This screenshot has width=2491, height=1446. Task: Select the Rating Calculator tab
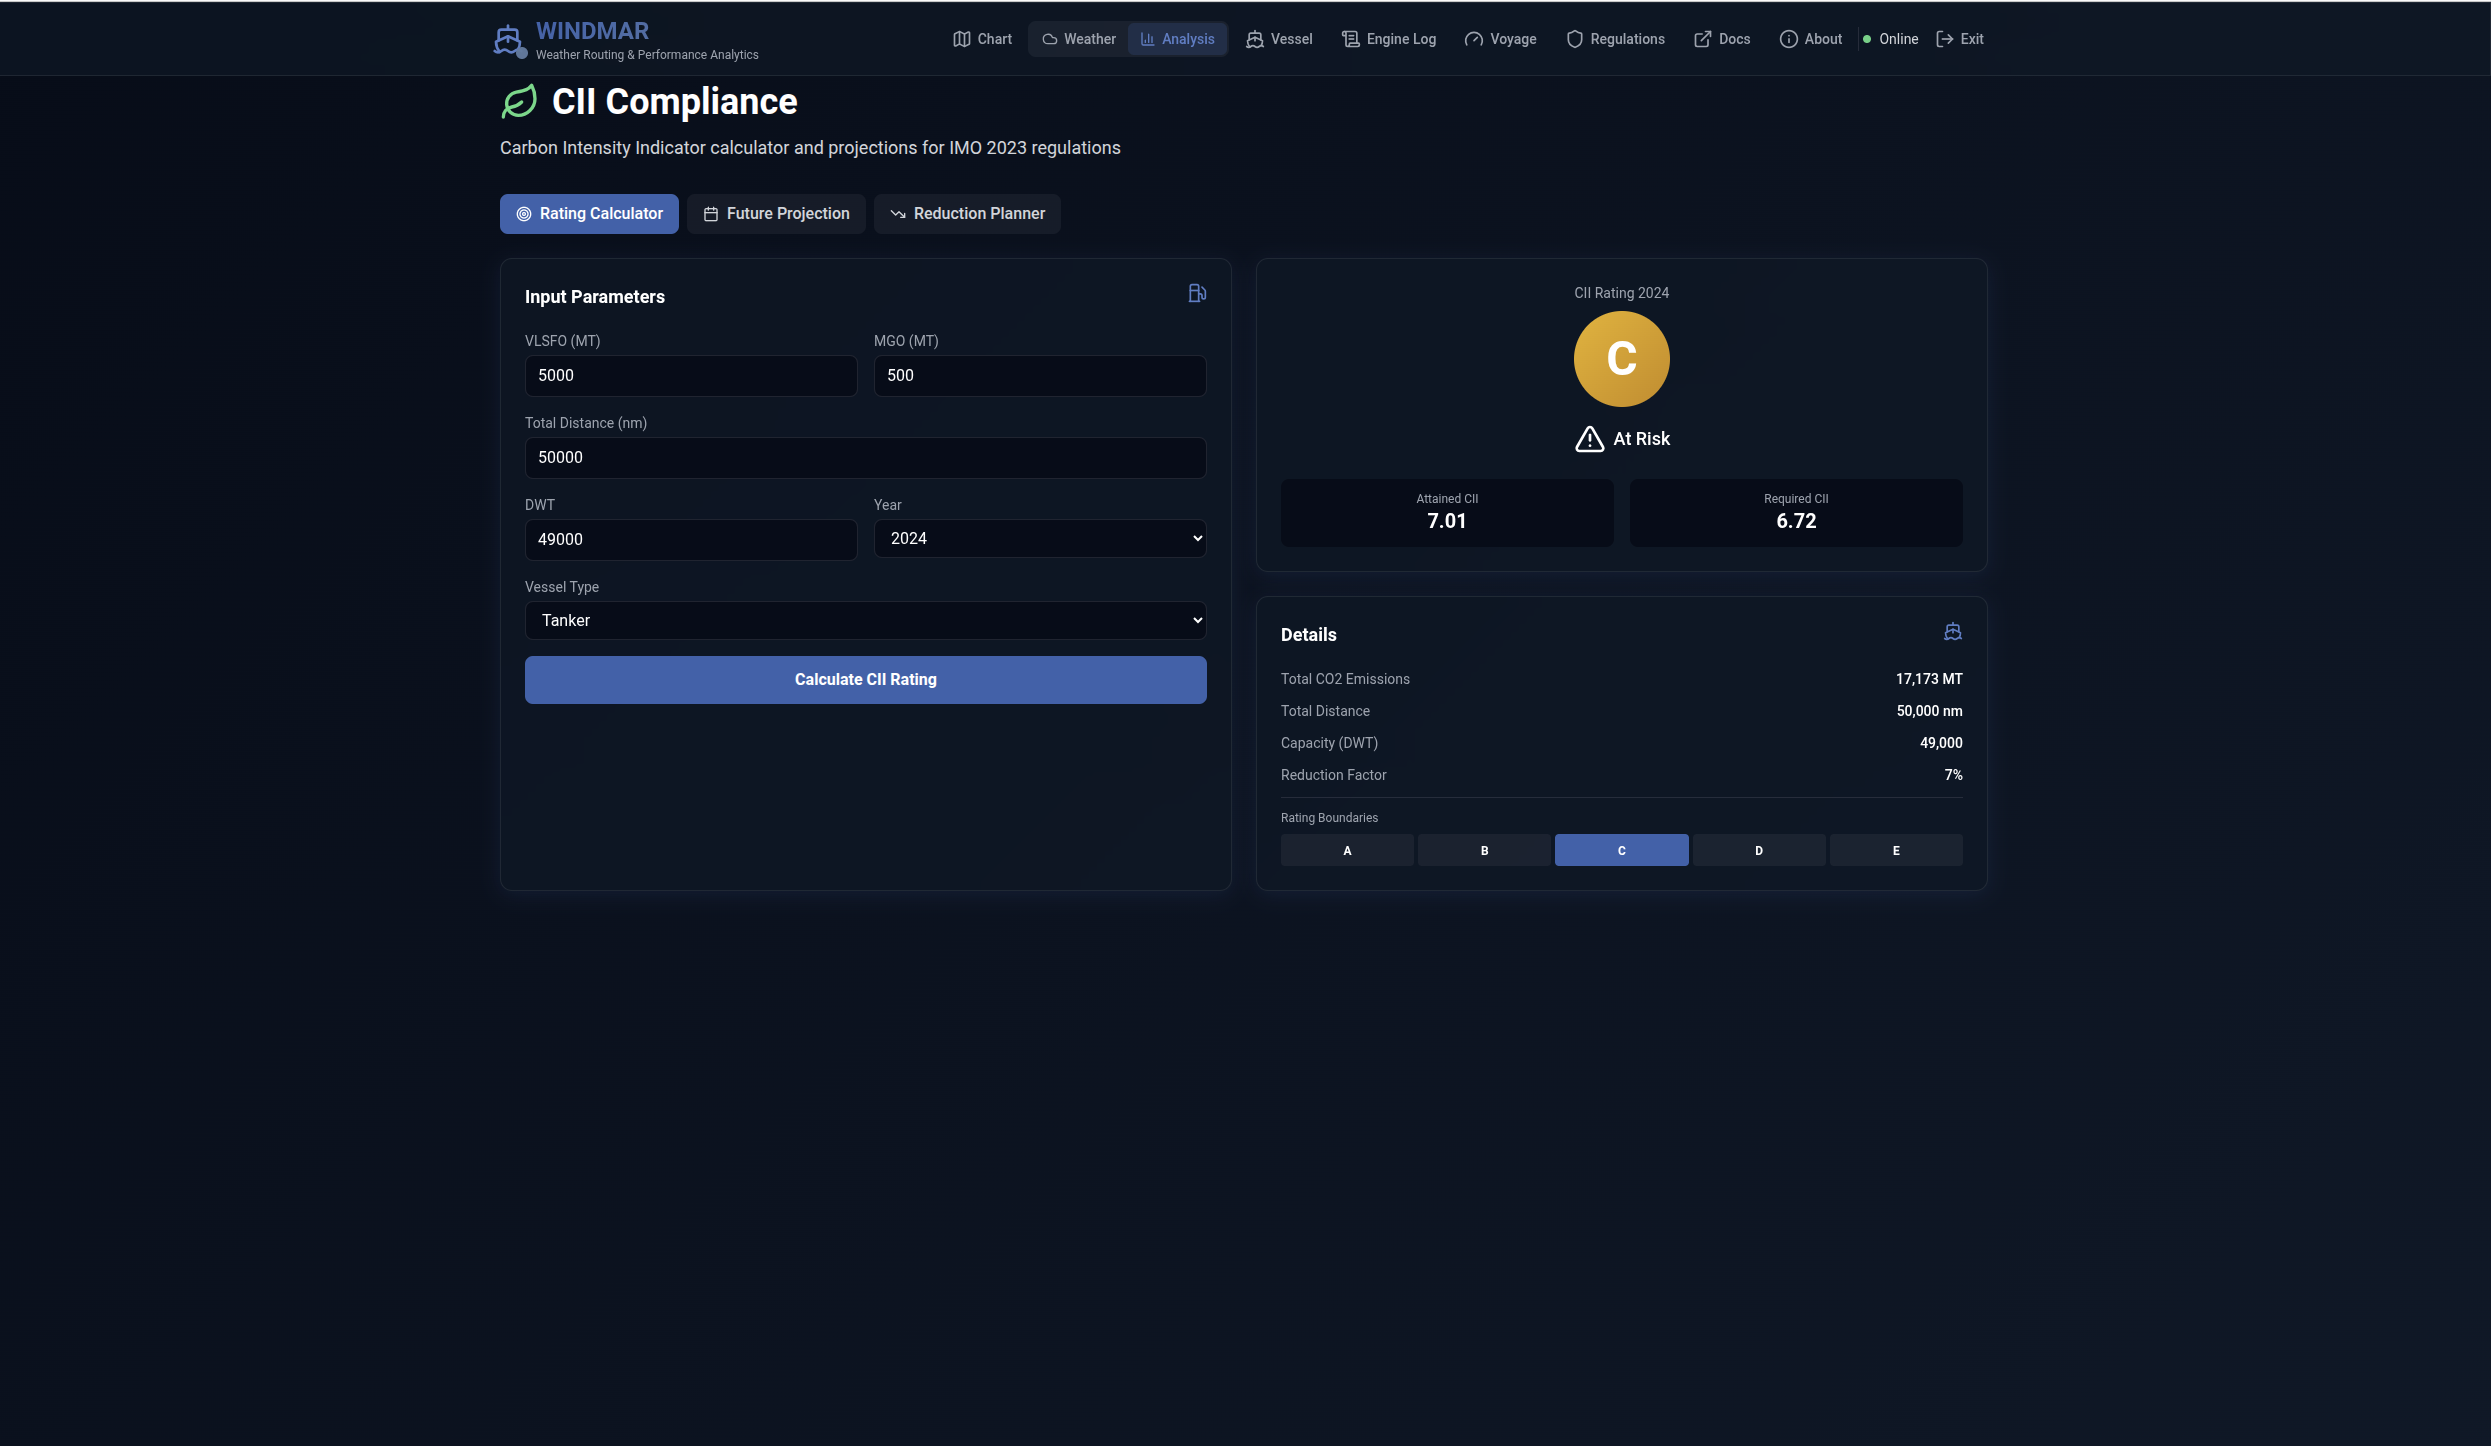click(589, 214)
